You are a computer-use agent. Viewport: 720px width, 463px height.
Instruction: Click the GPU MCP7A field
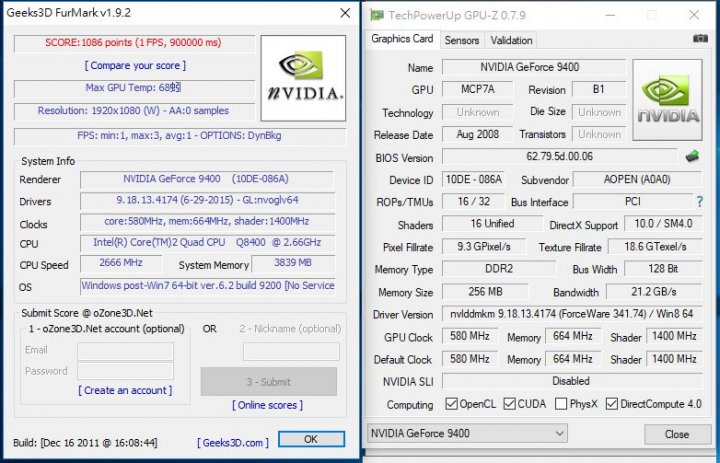coord(478,90)
